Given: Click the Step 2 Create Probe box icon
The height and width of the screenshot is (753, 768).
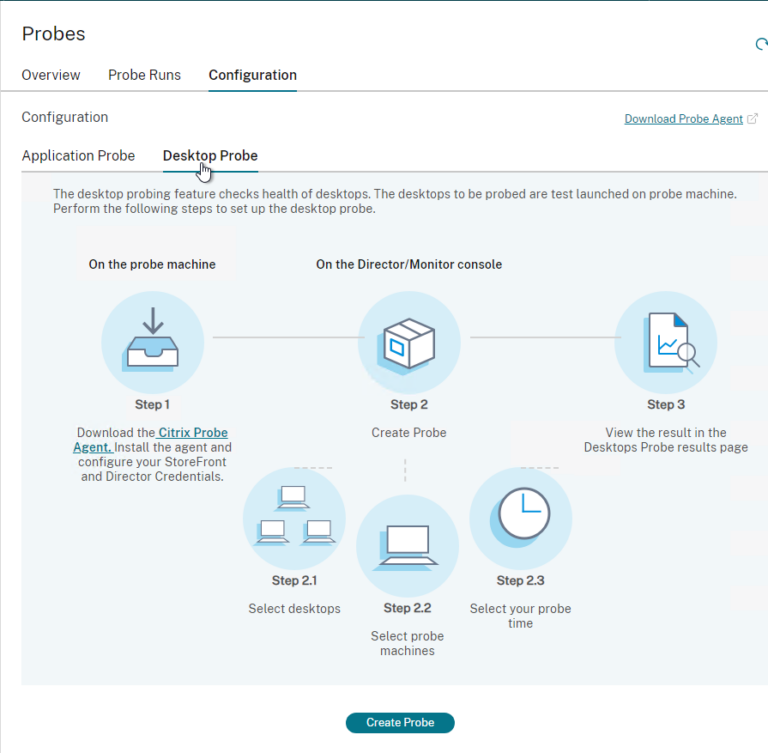Looking at the screenshot, I should pos(409,341).
